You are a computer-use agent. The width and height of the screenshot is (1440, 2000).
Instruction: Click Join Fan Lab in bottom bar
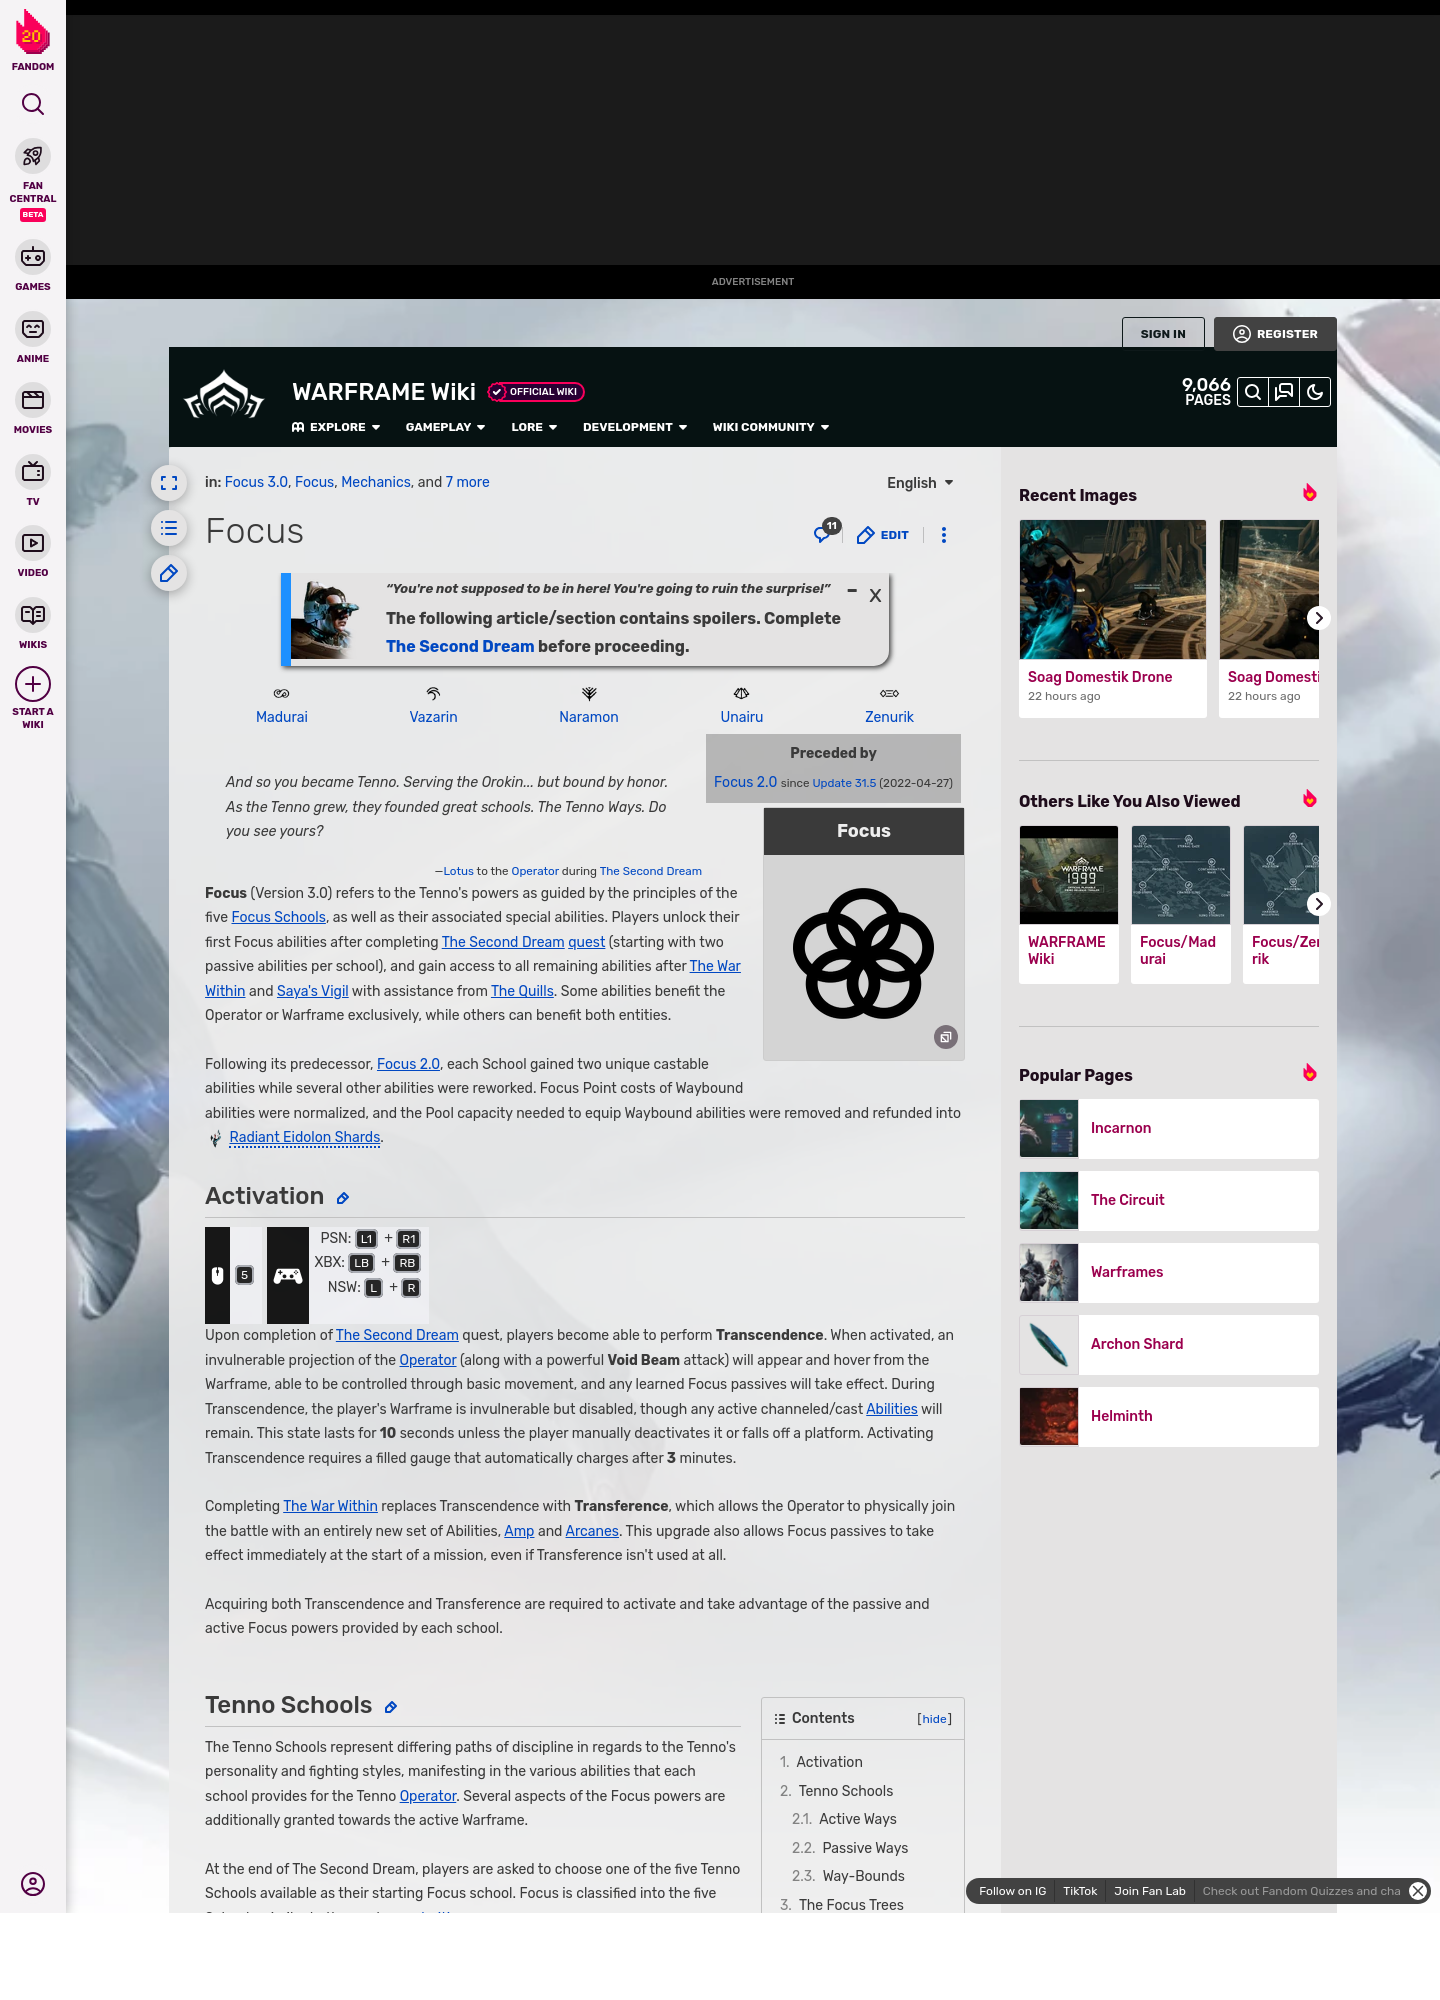(1150, 1891)
